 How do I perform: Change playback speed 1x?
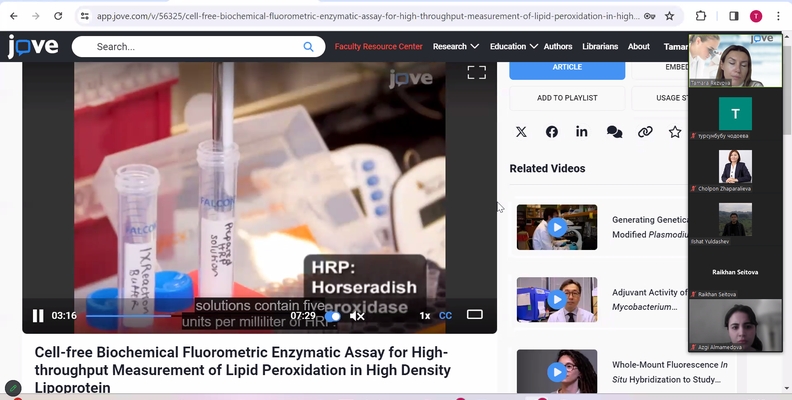click(425, 316)
